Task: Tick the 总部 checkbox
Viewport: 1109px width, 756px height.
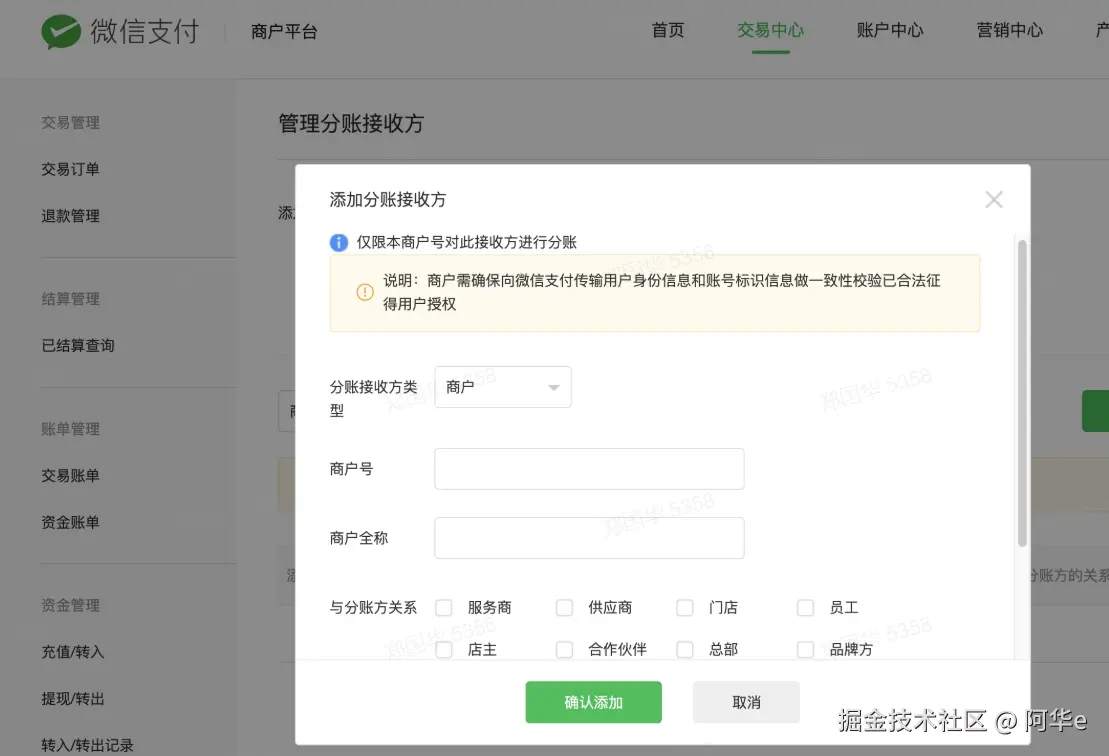Action: (685, 649)
